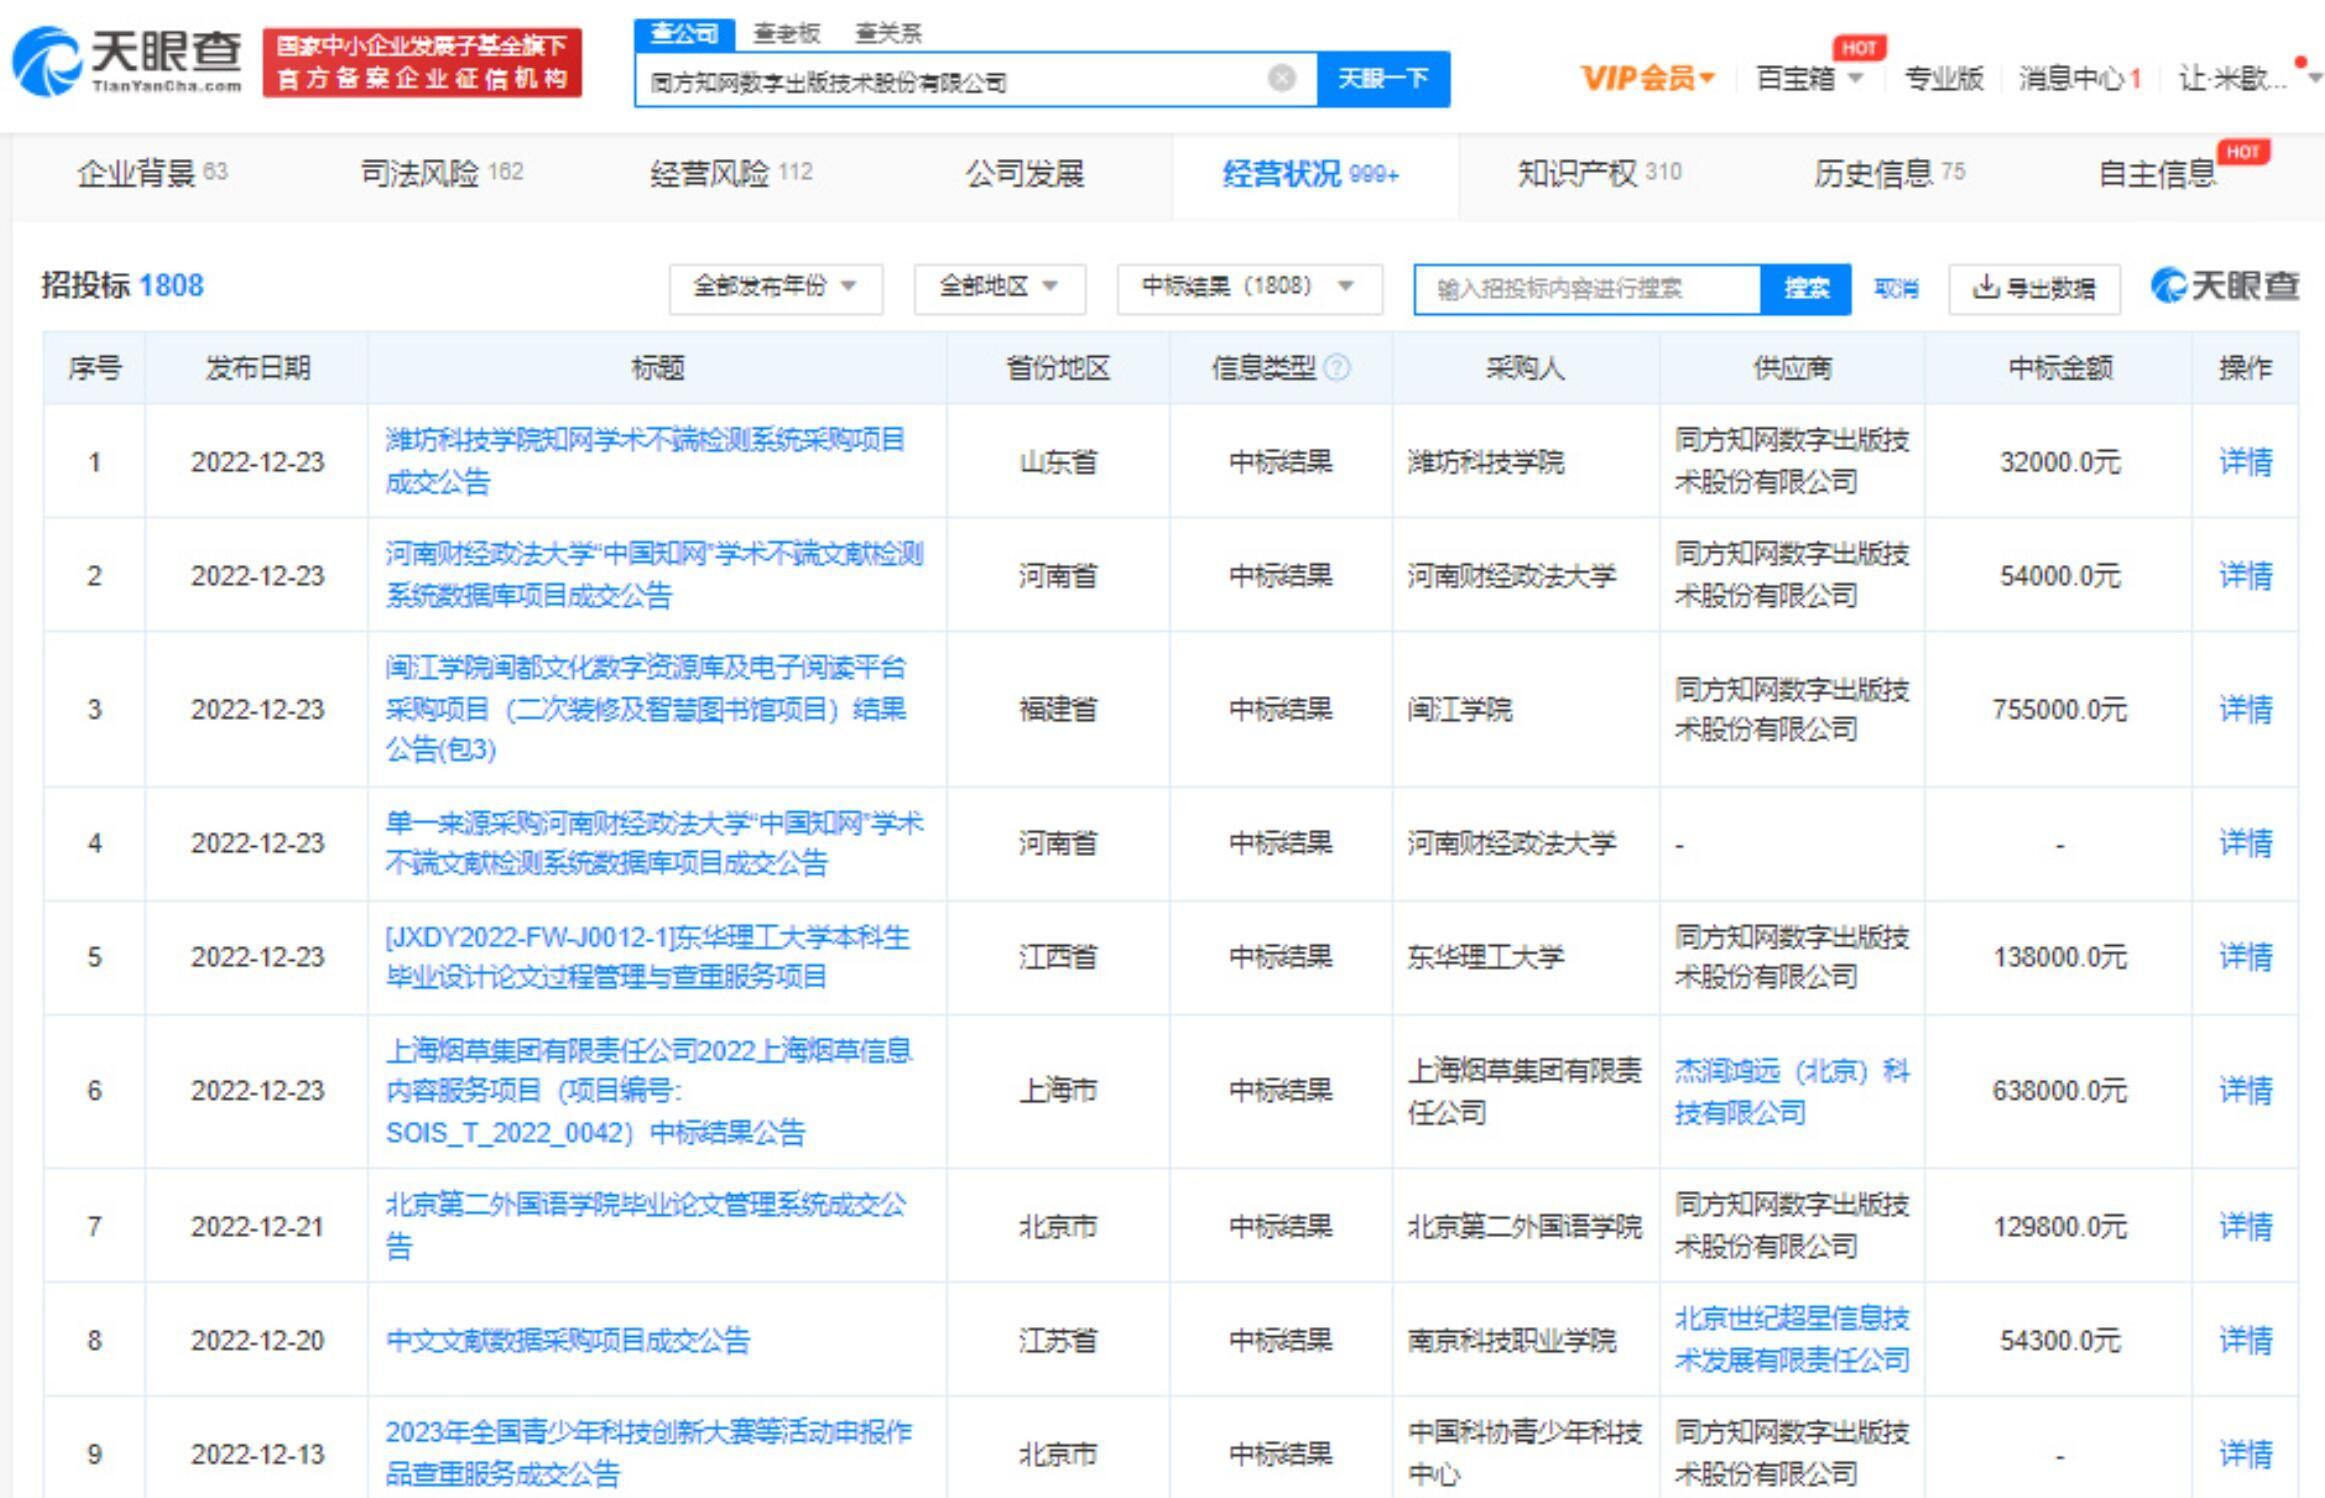The height and width of the screenshot is (1498, 2325).
Task: Open the 2023年全国青少年科技创新大赛 title link
Action: coord(649,1453)
